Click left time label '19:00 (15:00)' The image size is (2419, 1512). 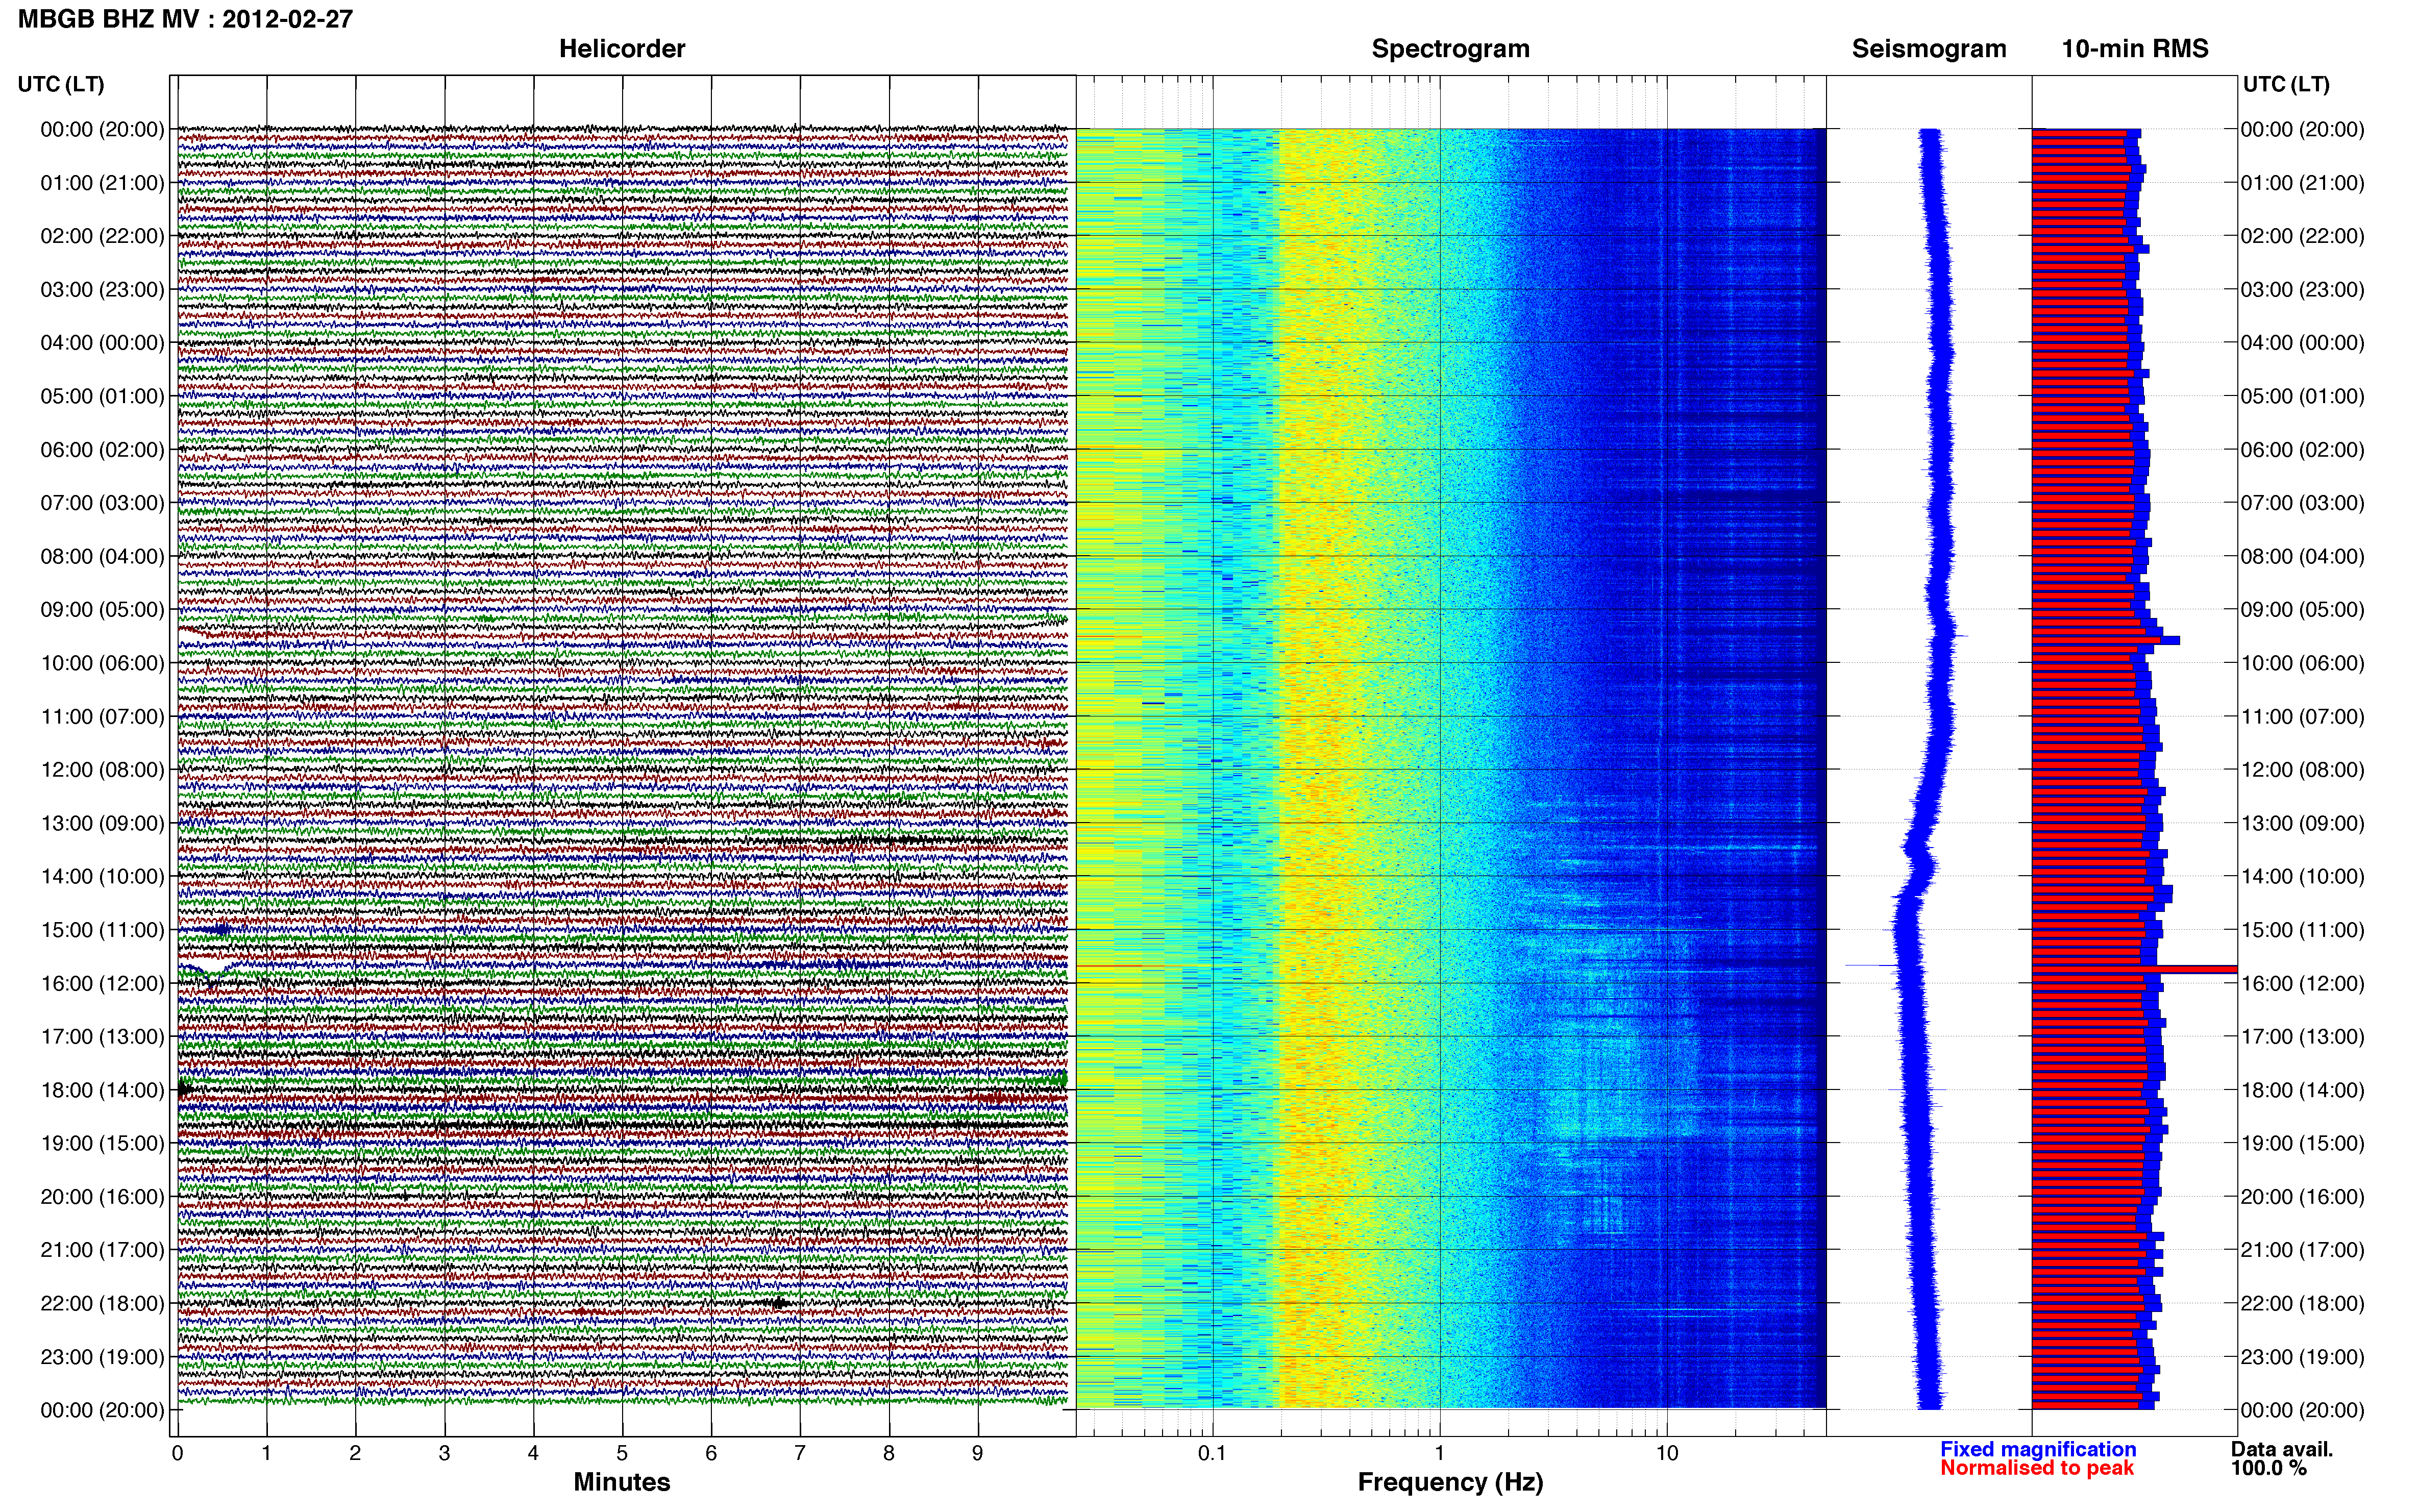click(x=102, y=1143)
